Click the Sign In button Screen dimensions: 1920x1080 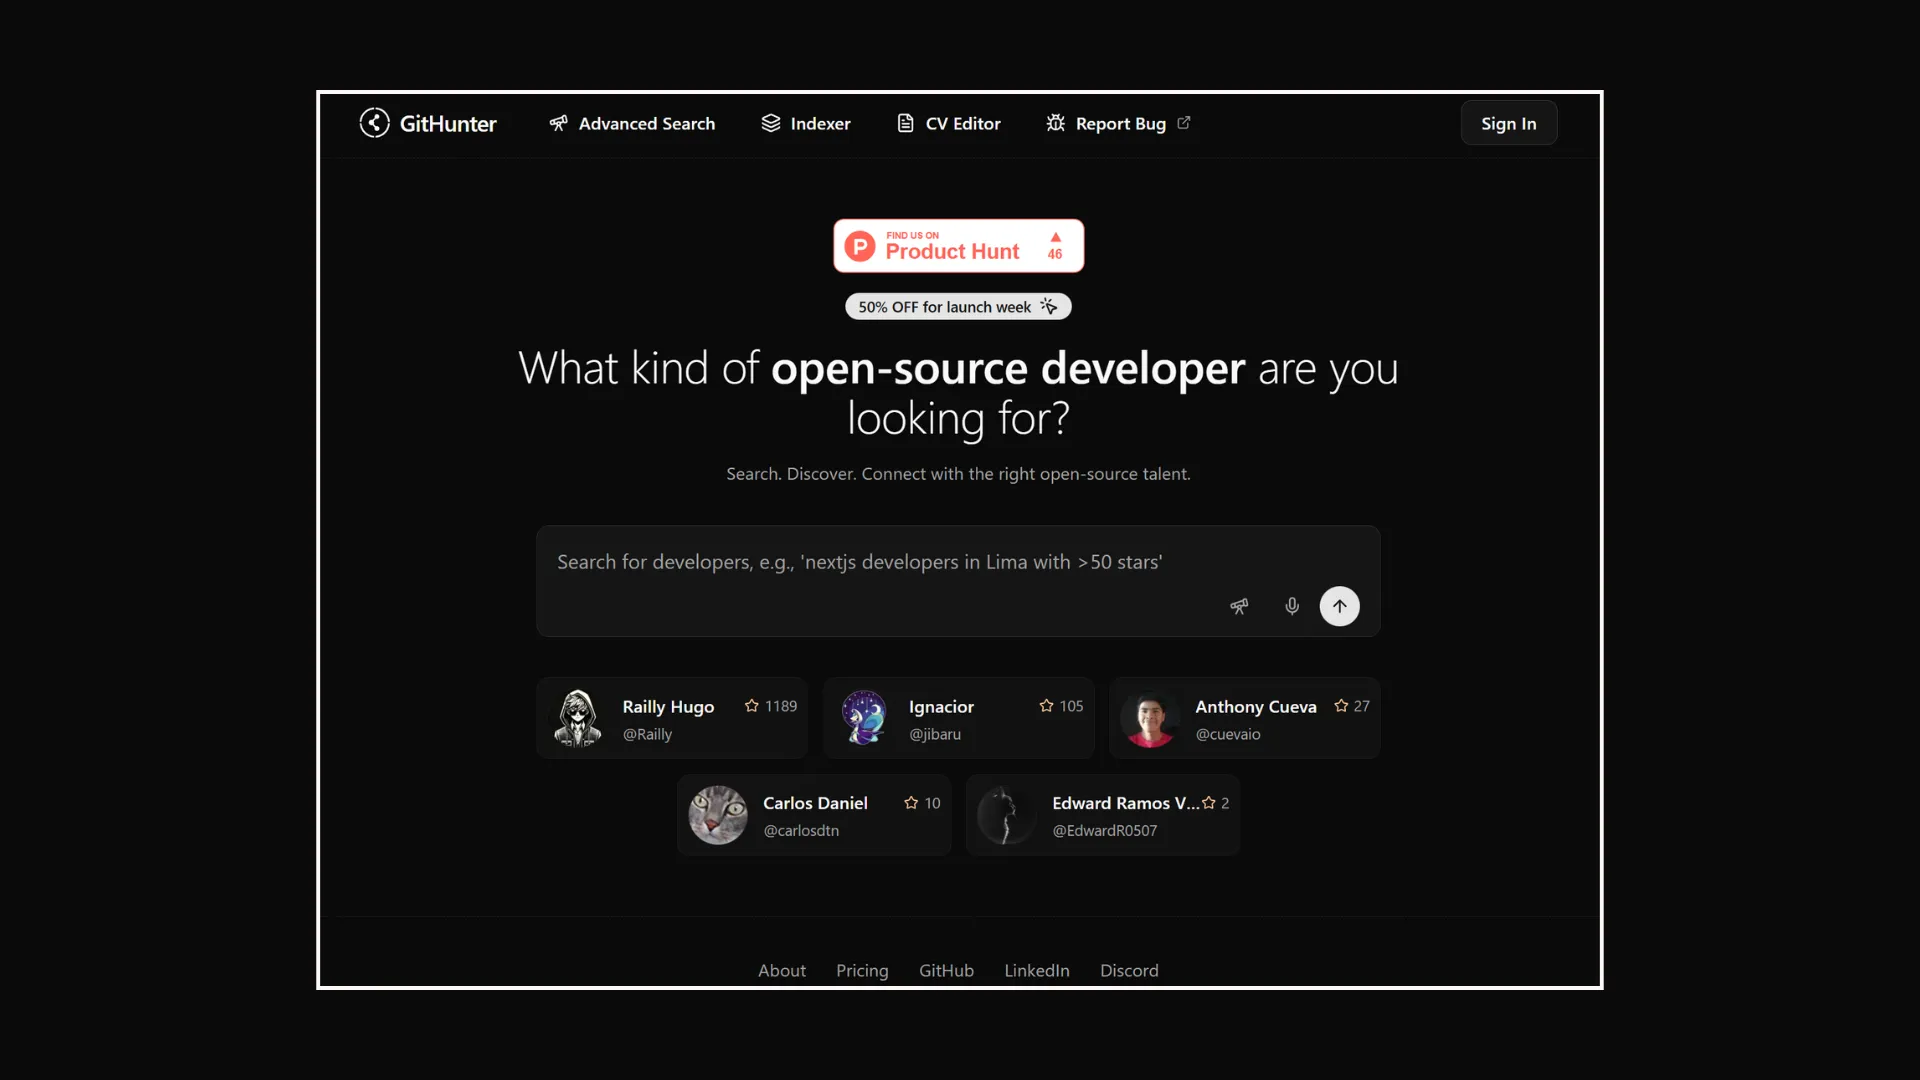click(x=1508, y=124)
